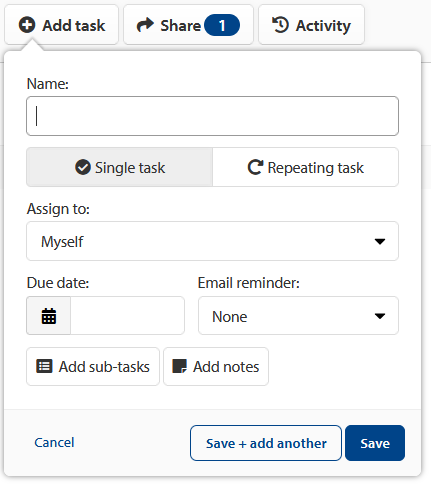The height and width of the screenshot is (485, 431).
Task: Click the Single task checkmark icon
Action: [83, 167]
